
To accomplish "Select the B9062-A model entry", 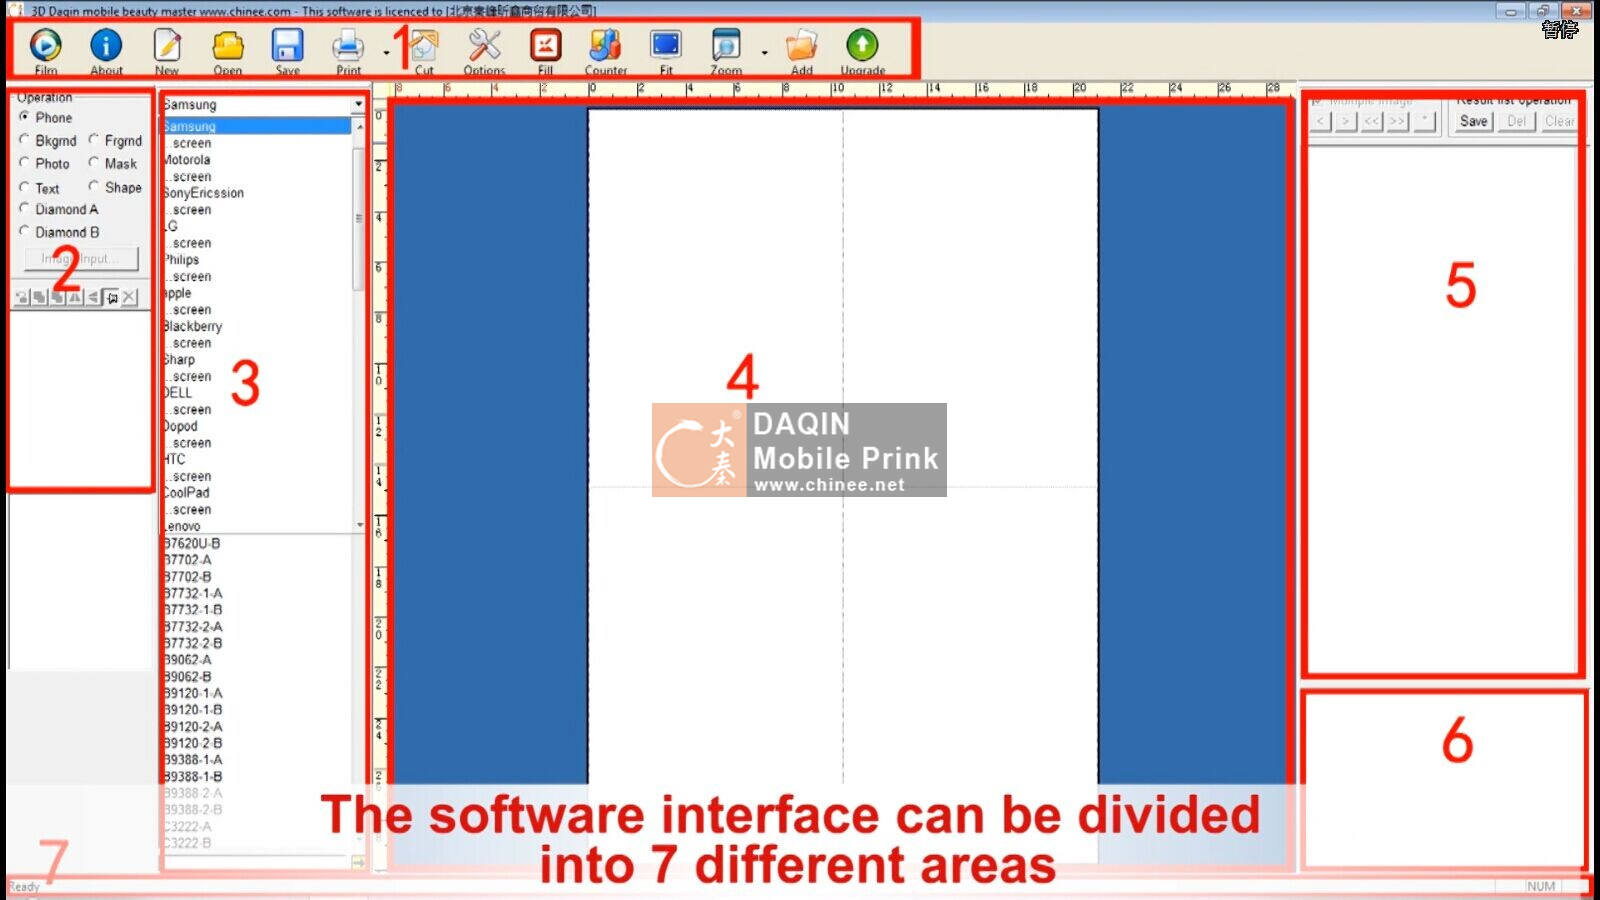I will tap(187, 660).
